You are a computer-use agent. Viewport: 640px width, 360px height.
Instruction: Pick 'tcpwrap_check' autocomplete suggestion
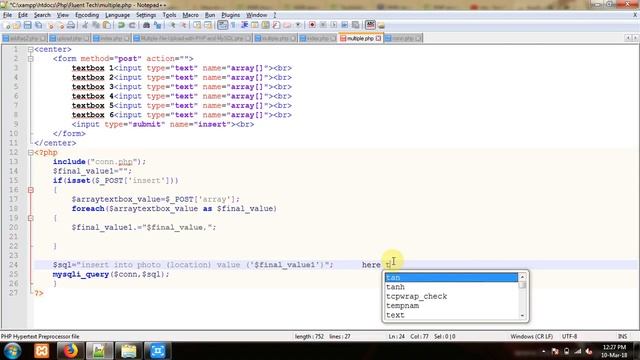click(x=451, y=296)
